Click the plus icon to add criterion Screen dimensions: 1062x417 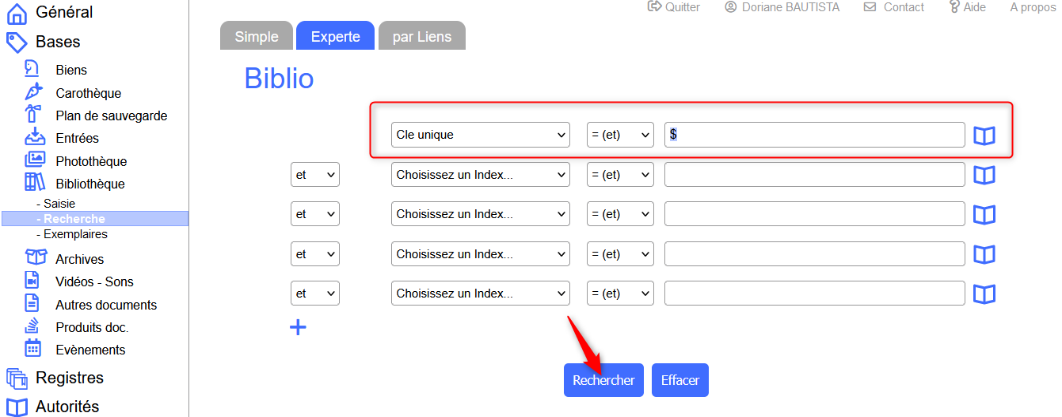[x=298, y=327]
